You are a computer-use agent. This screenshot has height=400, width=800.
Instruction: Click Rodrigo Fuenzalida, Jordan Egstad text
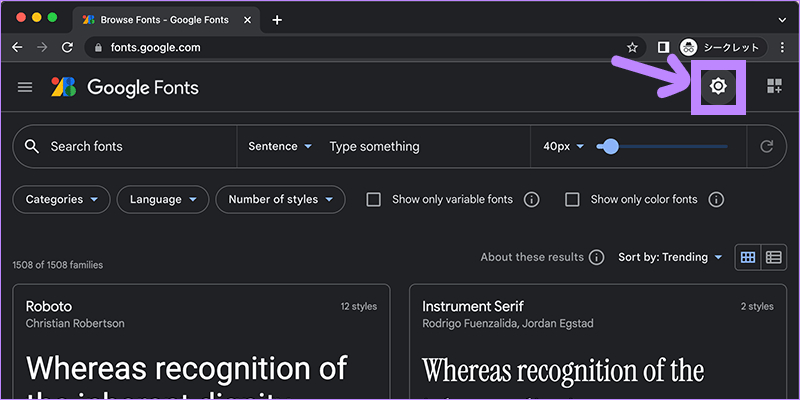coord(508,323)
